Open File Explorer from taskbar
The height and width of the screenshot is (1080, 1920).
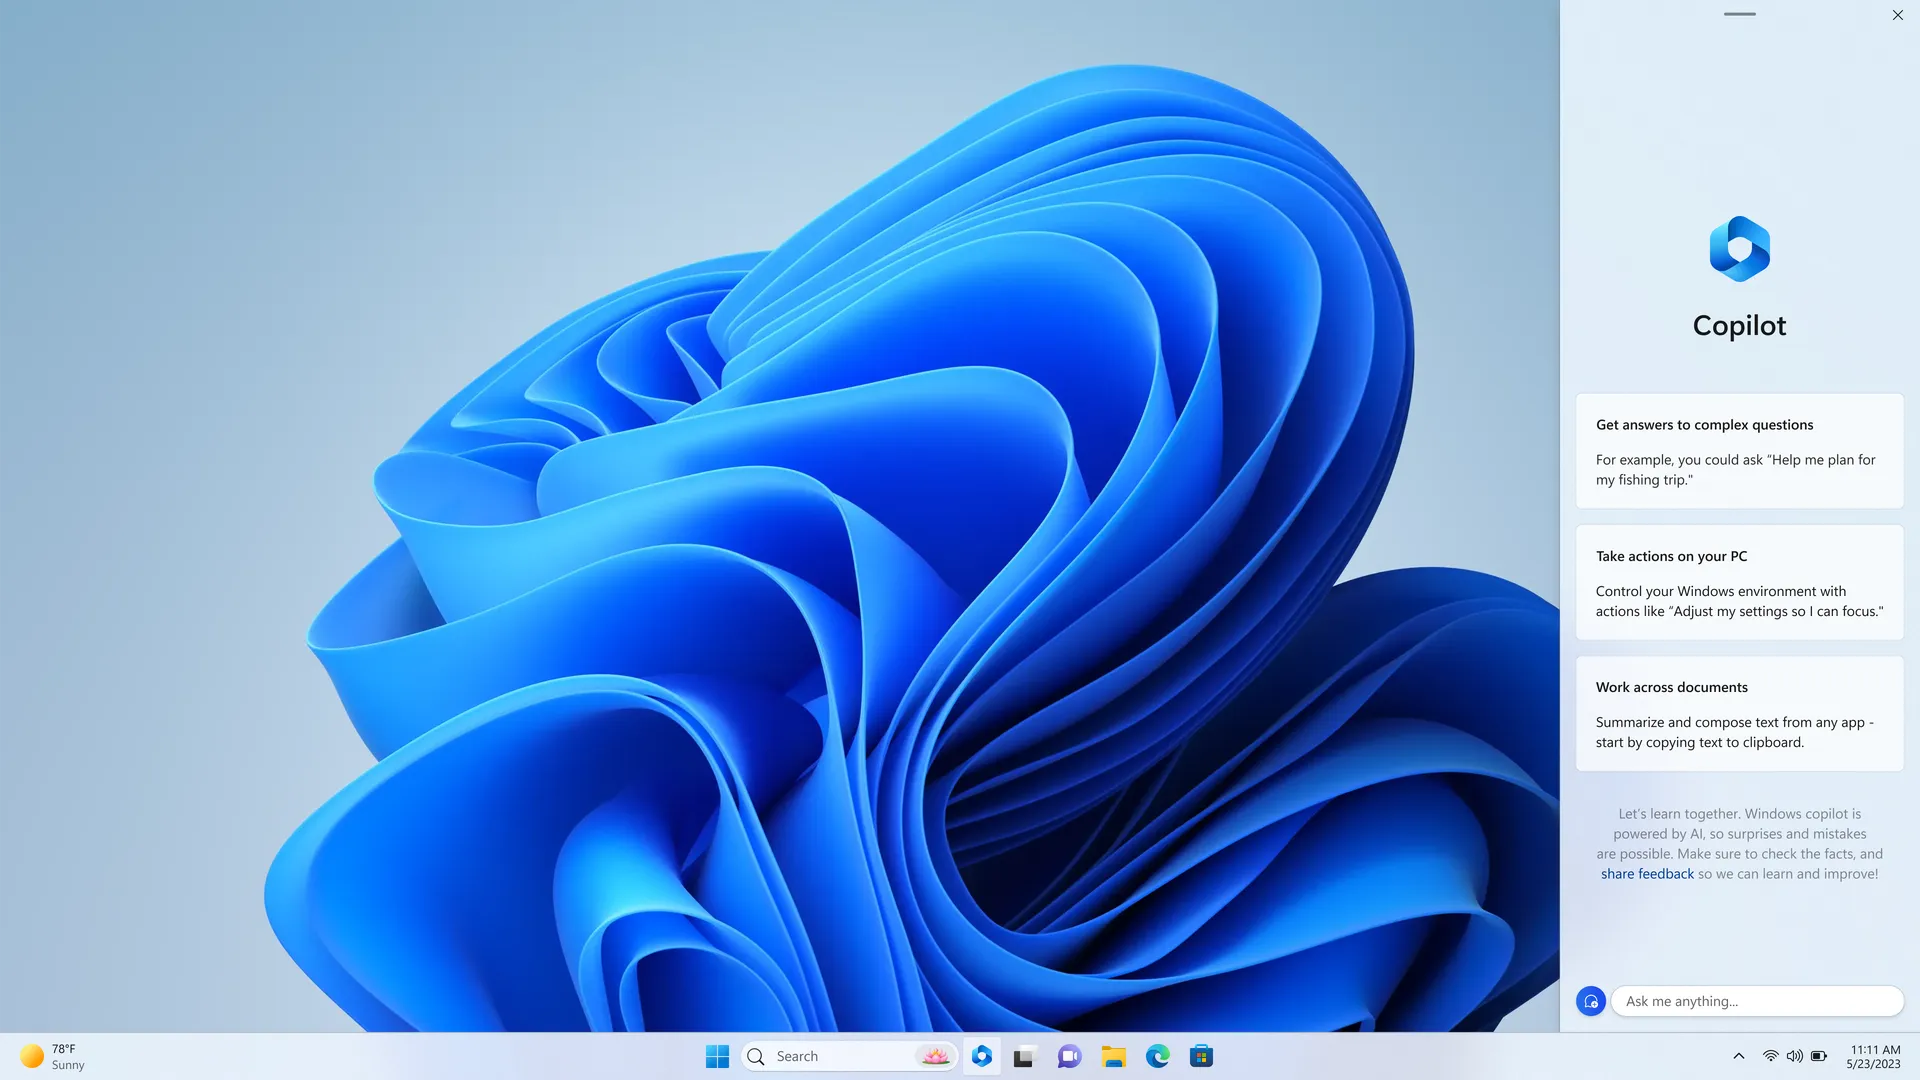click(1112, 1056)
